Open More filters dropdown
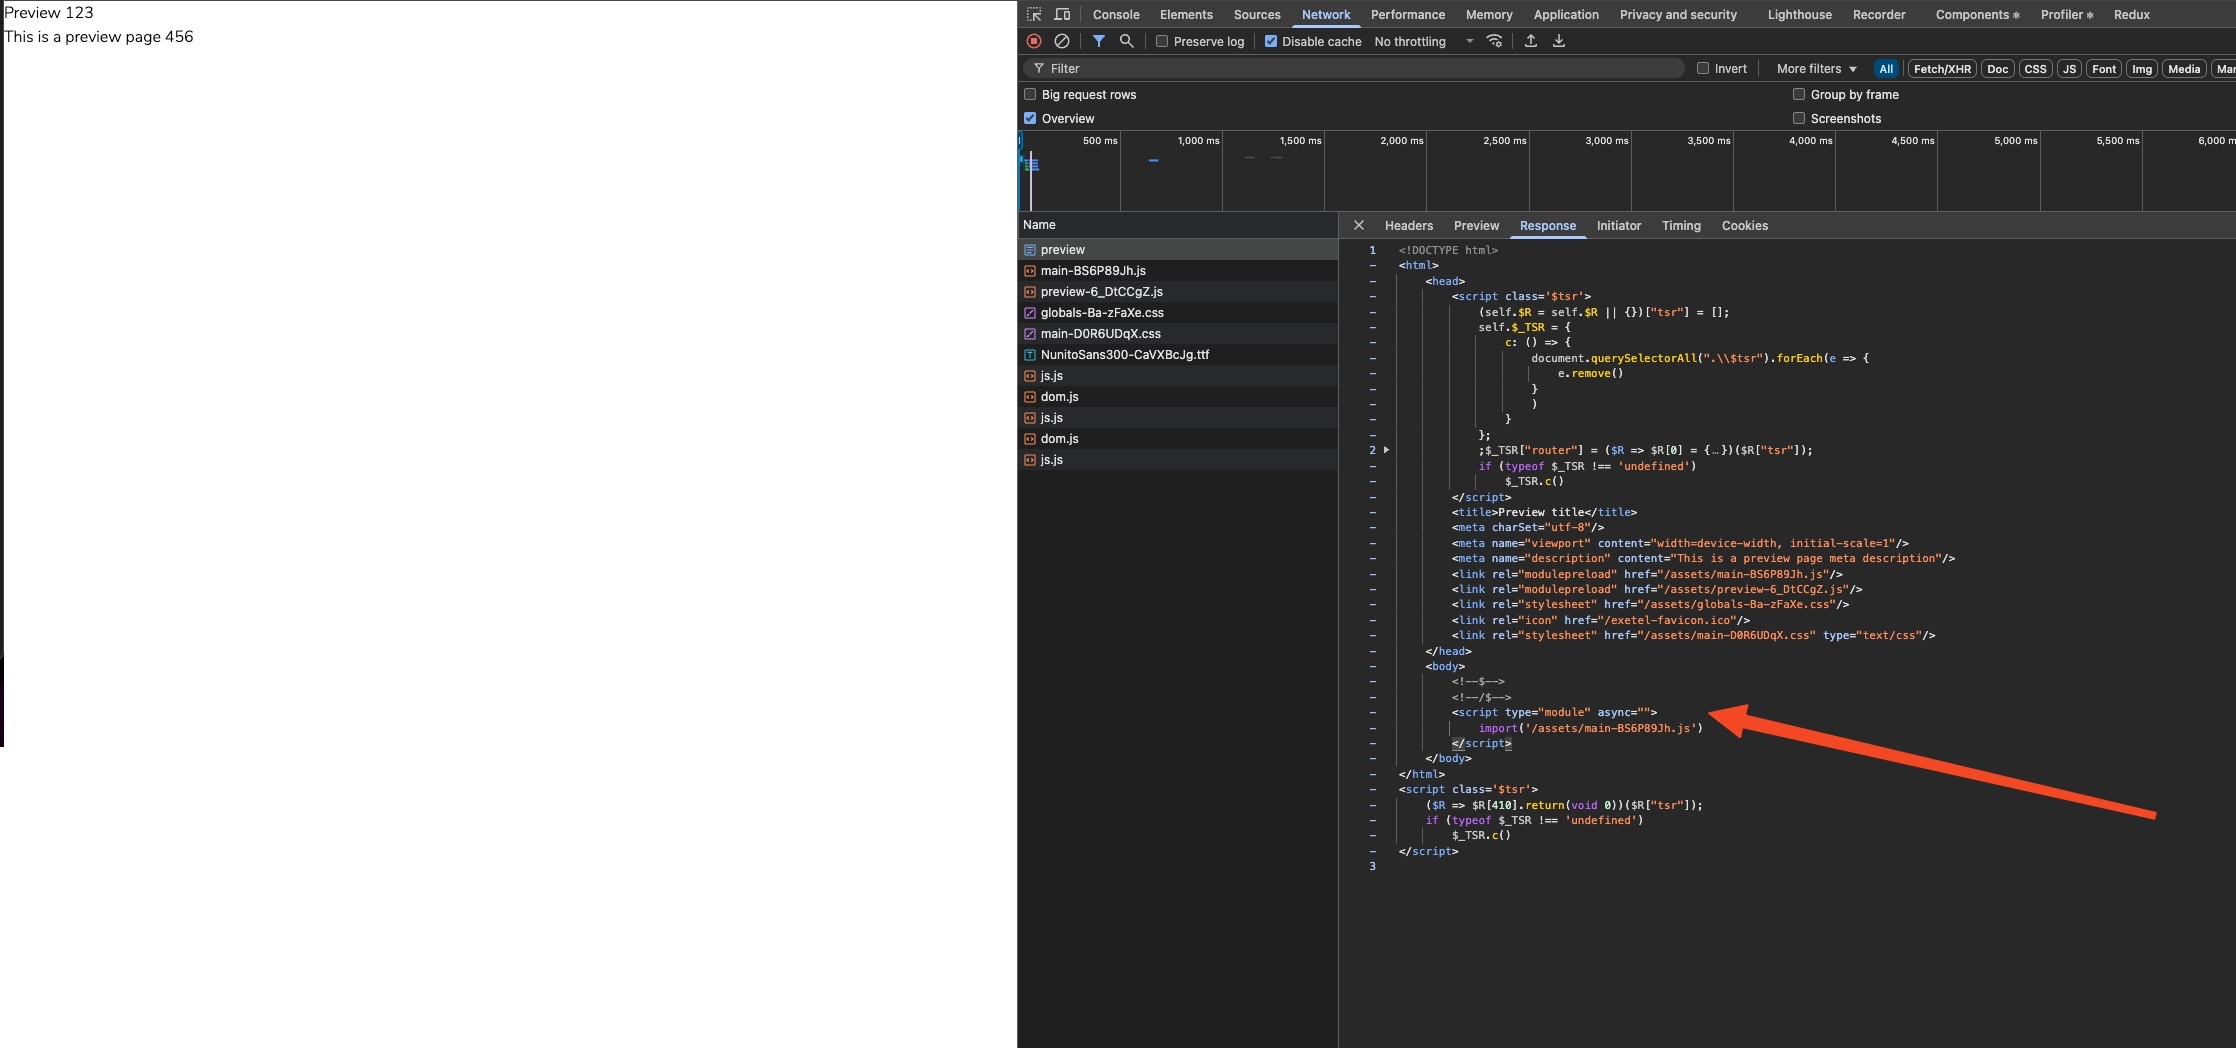This screenshot has height=1048, width=2236. pyautogui.click(x=1816, y=68)
